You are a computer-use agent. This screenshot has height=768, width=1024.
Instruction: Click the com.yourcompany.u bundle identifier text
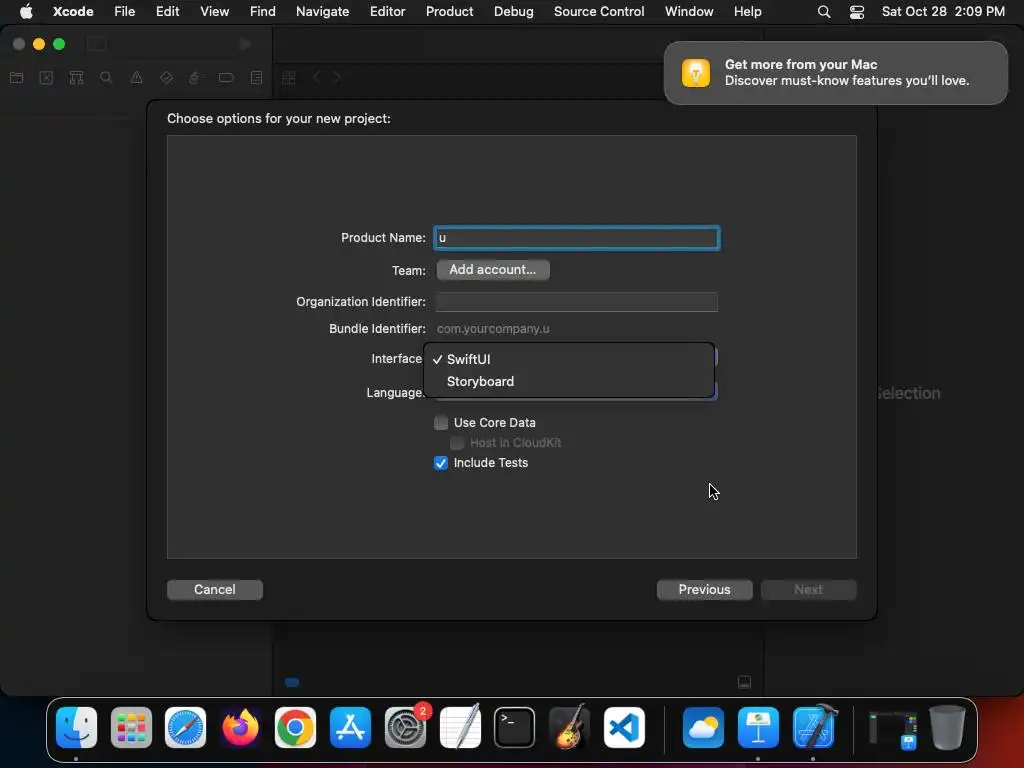493,328
